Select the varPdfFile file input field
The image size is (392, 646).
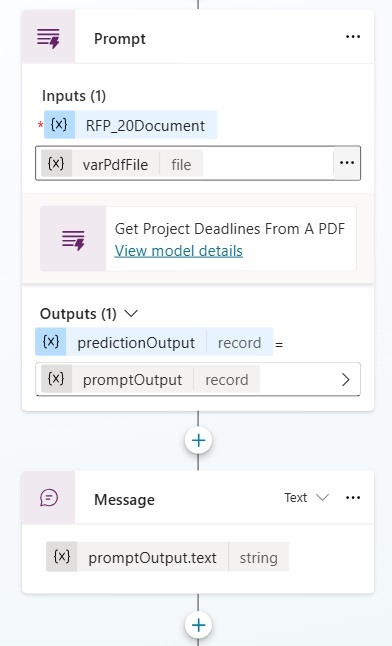pyautogui.click(x=198, y=163)
